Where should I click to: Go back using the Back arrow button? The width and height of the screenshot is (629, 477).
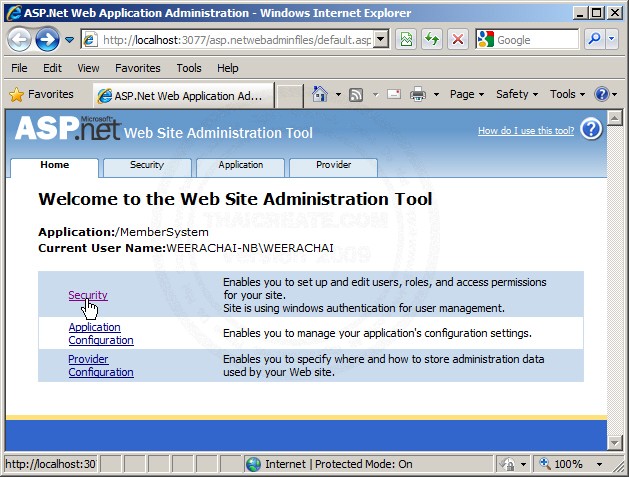pyautogui.click(x=19, y=39)
